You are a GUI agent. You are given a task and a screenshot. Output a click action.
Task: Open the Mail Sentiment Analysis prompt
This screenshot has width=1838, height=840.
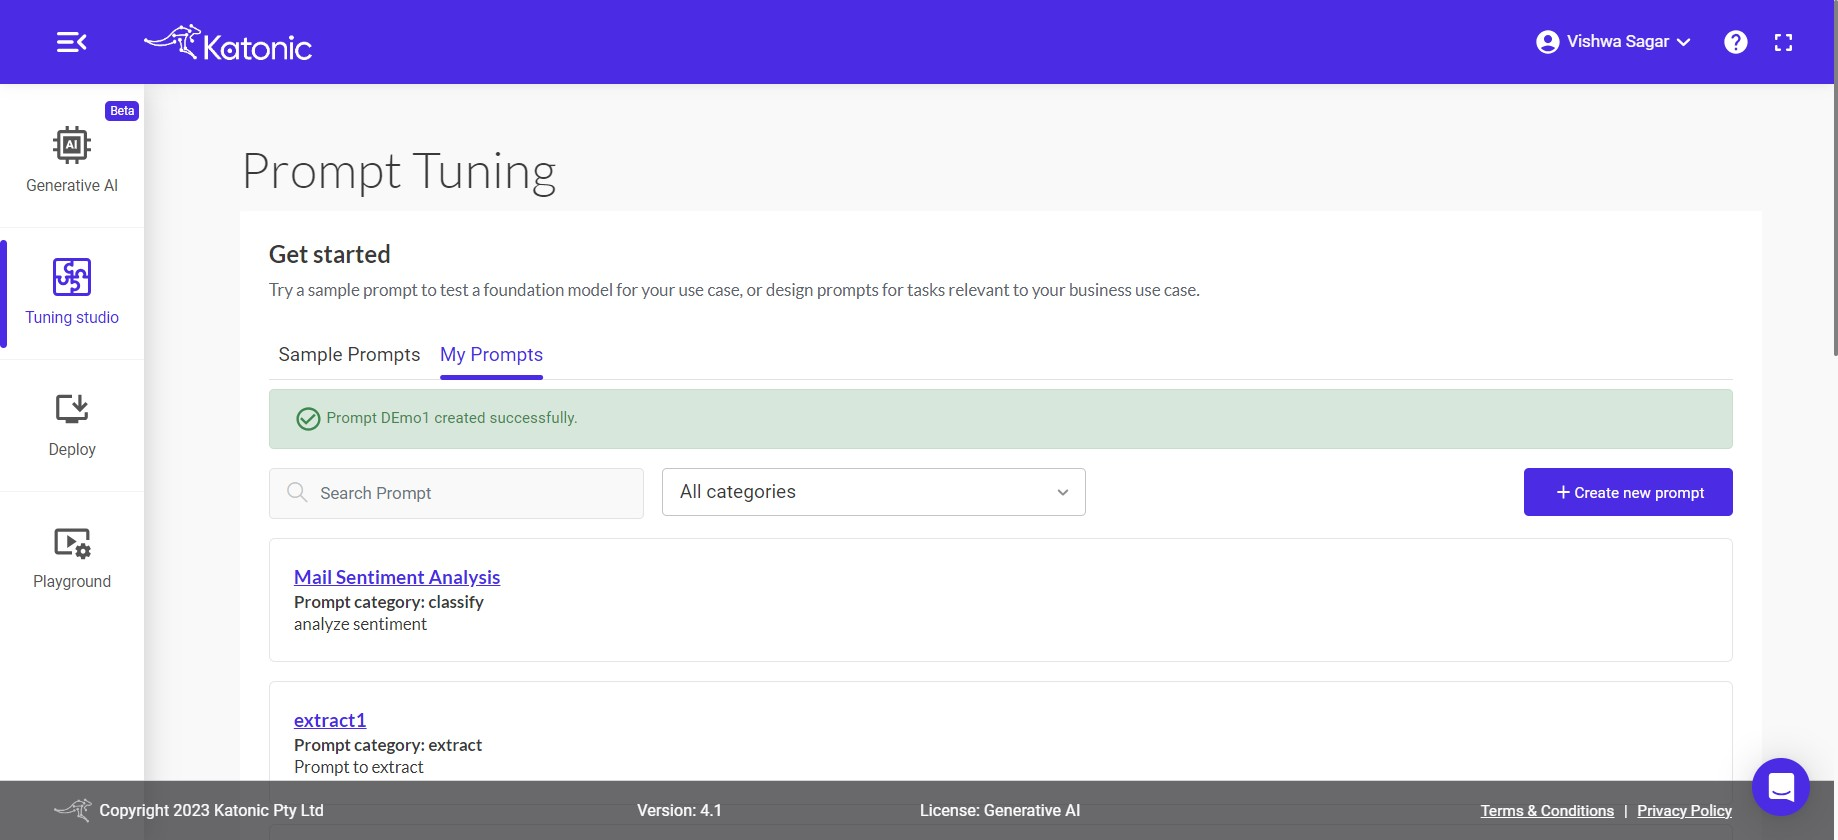point(397,577)
